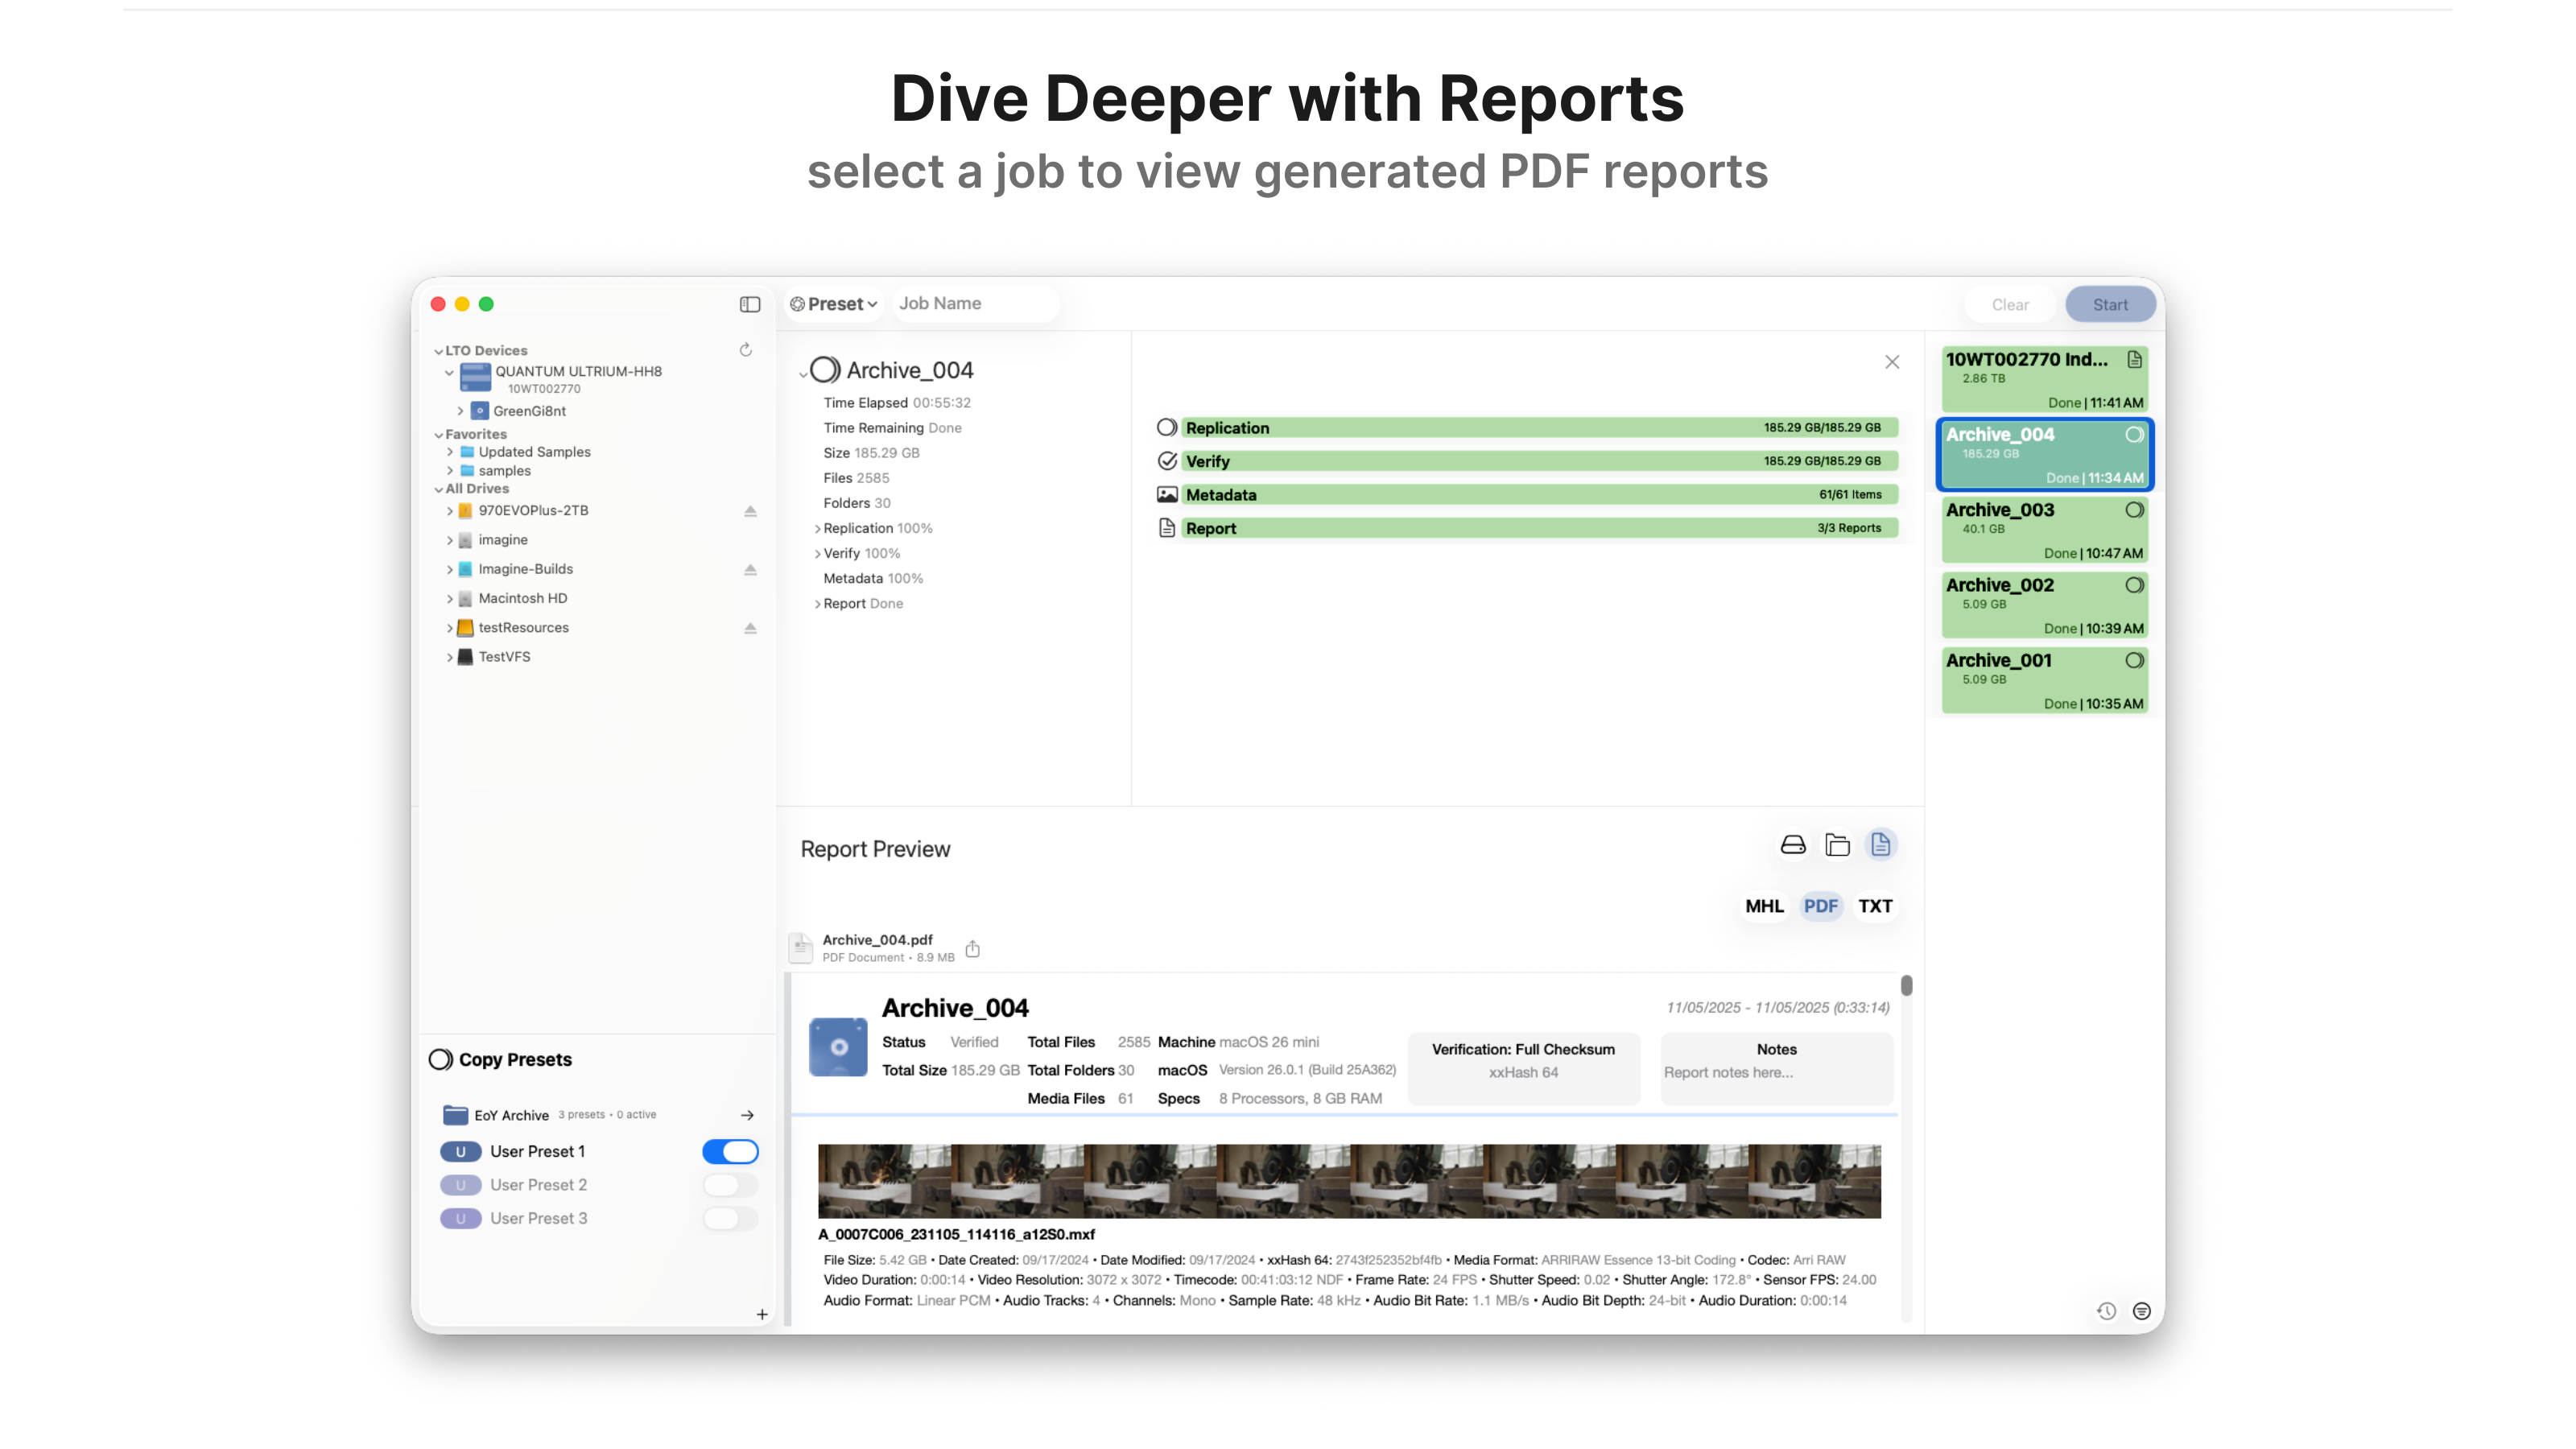Expand the Macintosh HD drive
The height and width of the screenshot is (1449, 2576).
pos(450,598)
